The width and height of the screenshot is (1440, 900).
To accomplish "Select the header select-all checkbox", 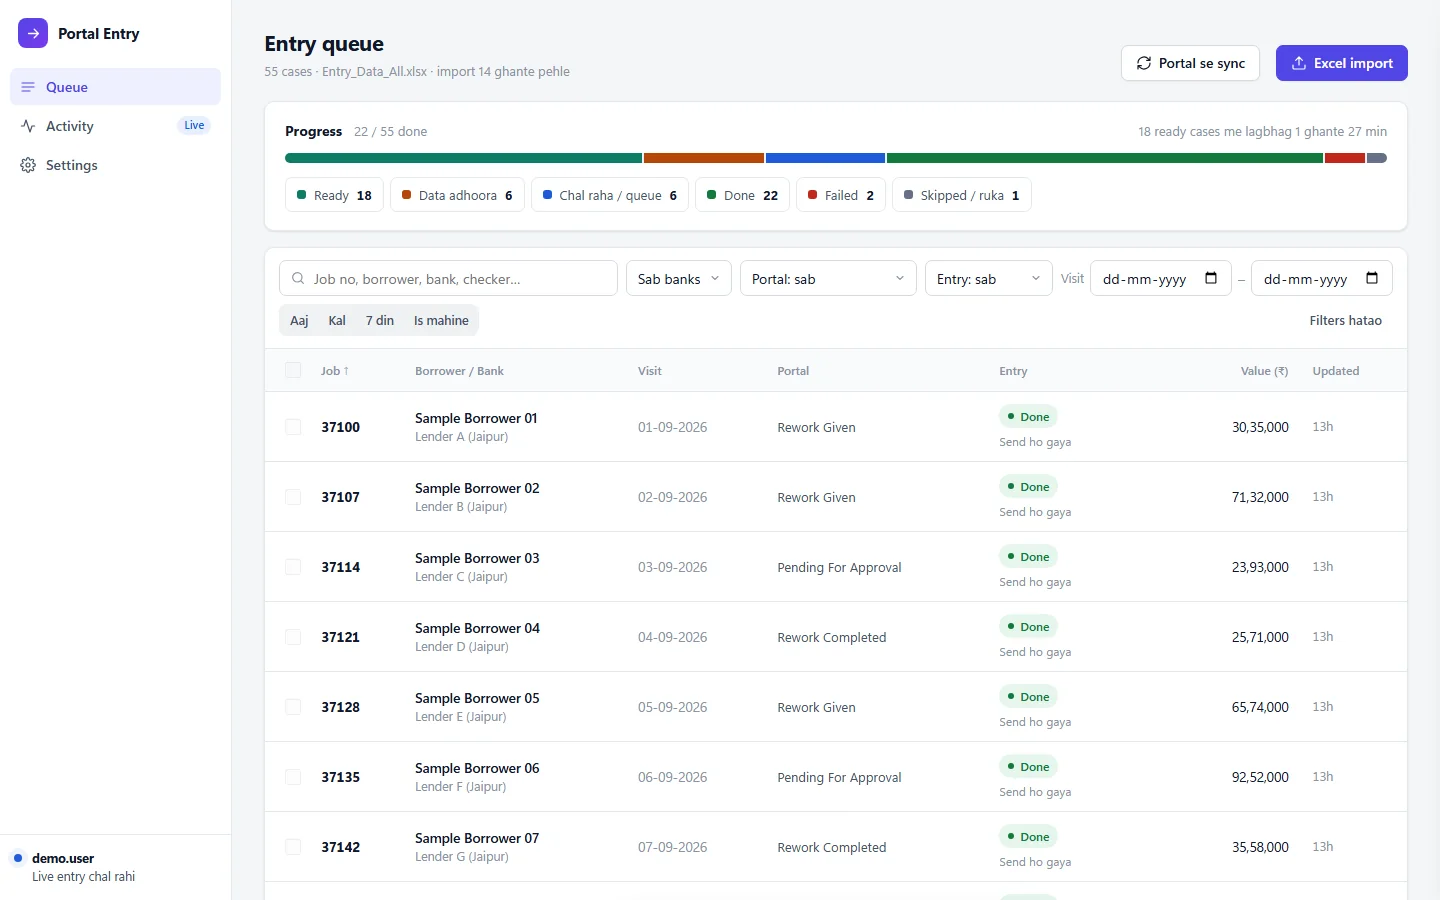I will 293,371.
